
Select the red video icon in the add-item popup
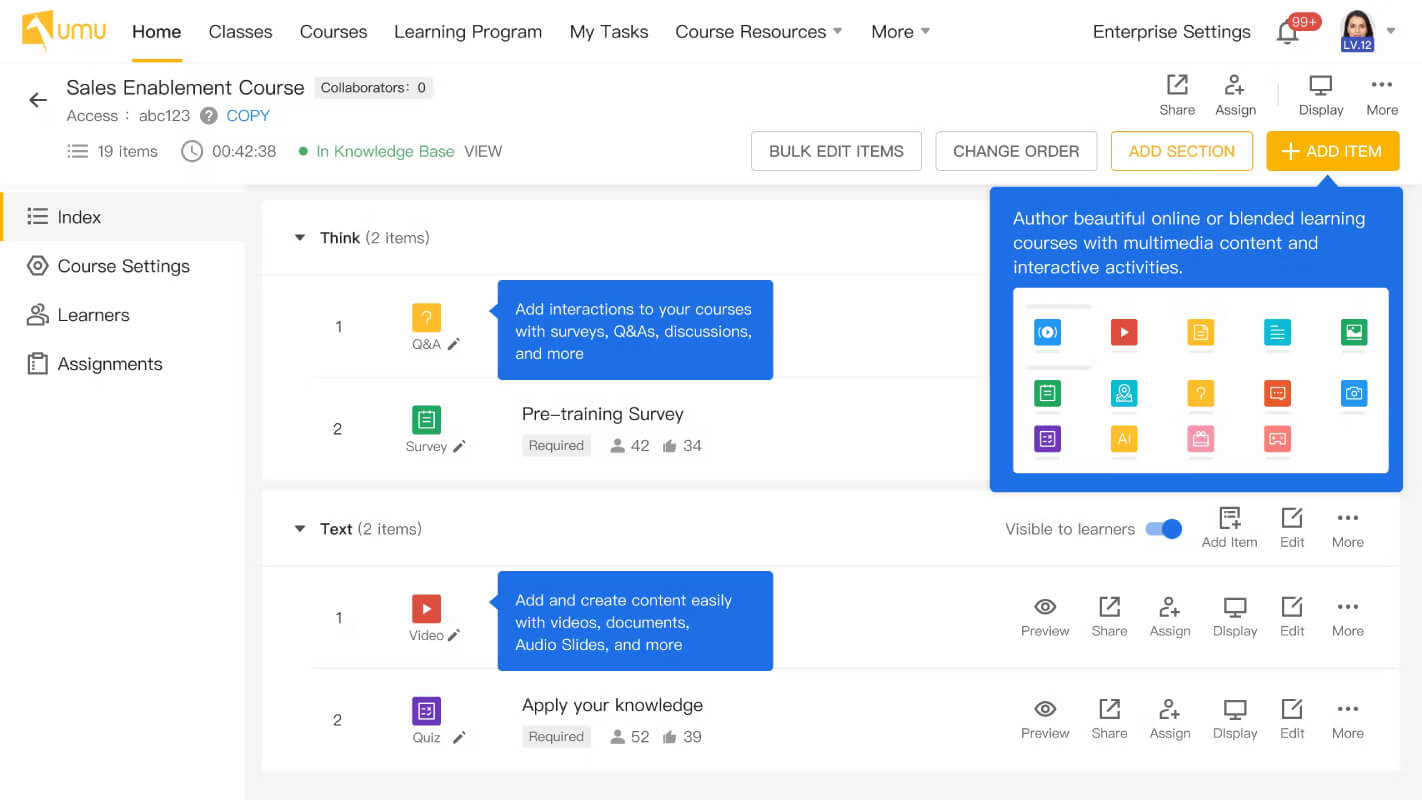[1124, 332]
